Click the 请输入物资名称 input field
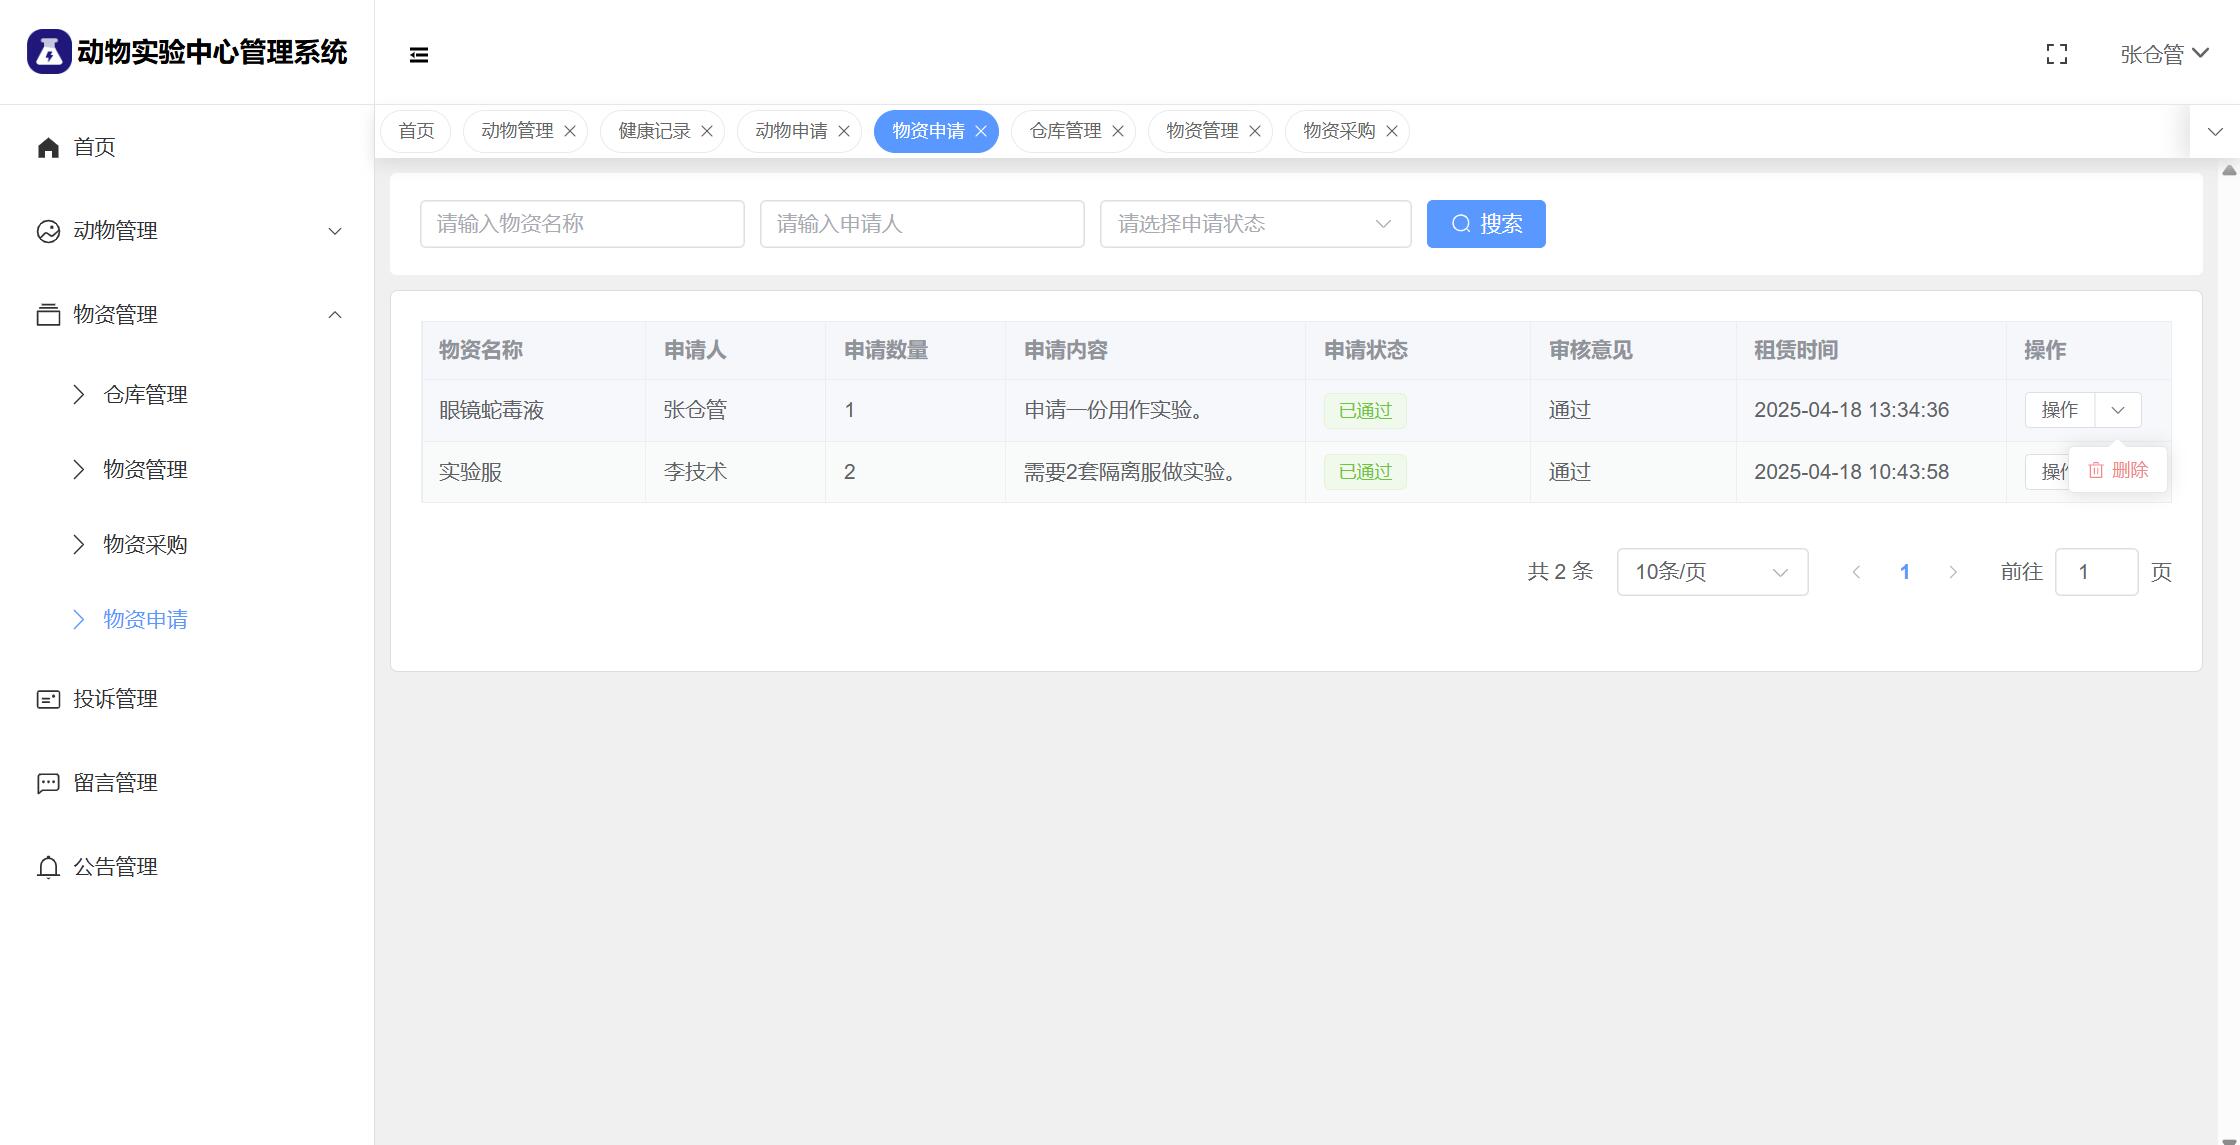 (581, 224)
